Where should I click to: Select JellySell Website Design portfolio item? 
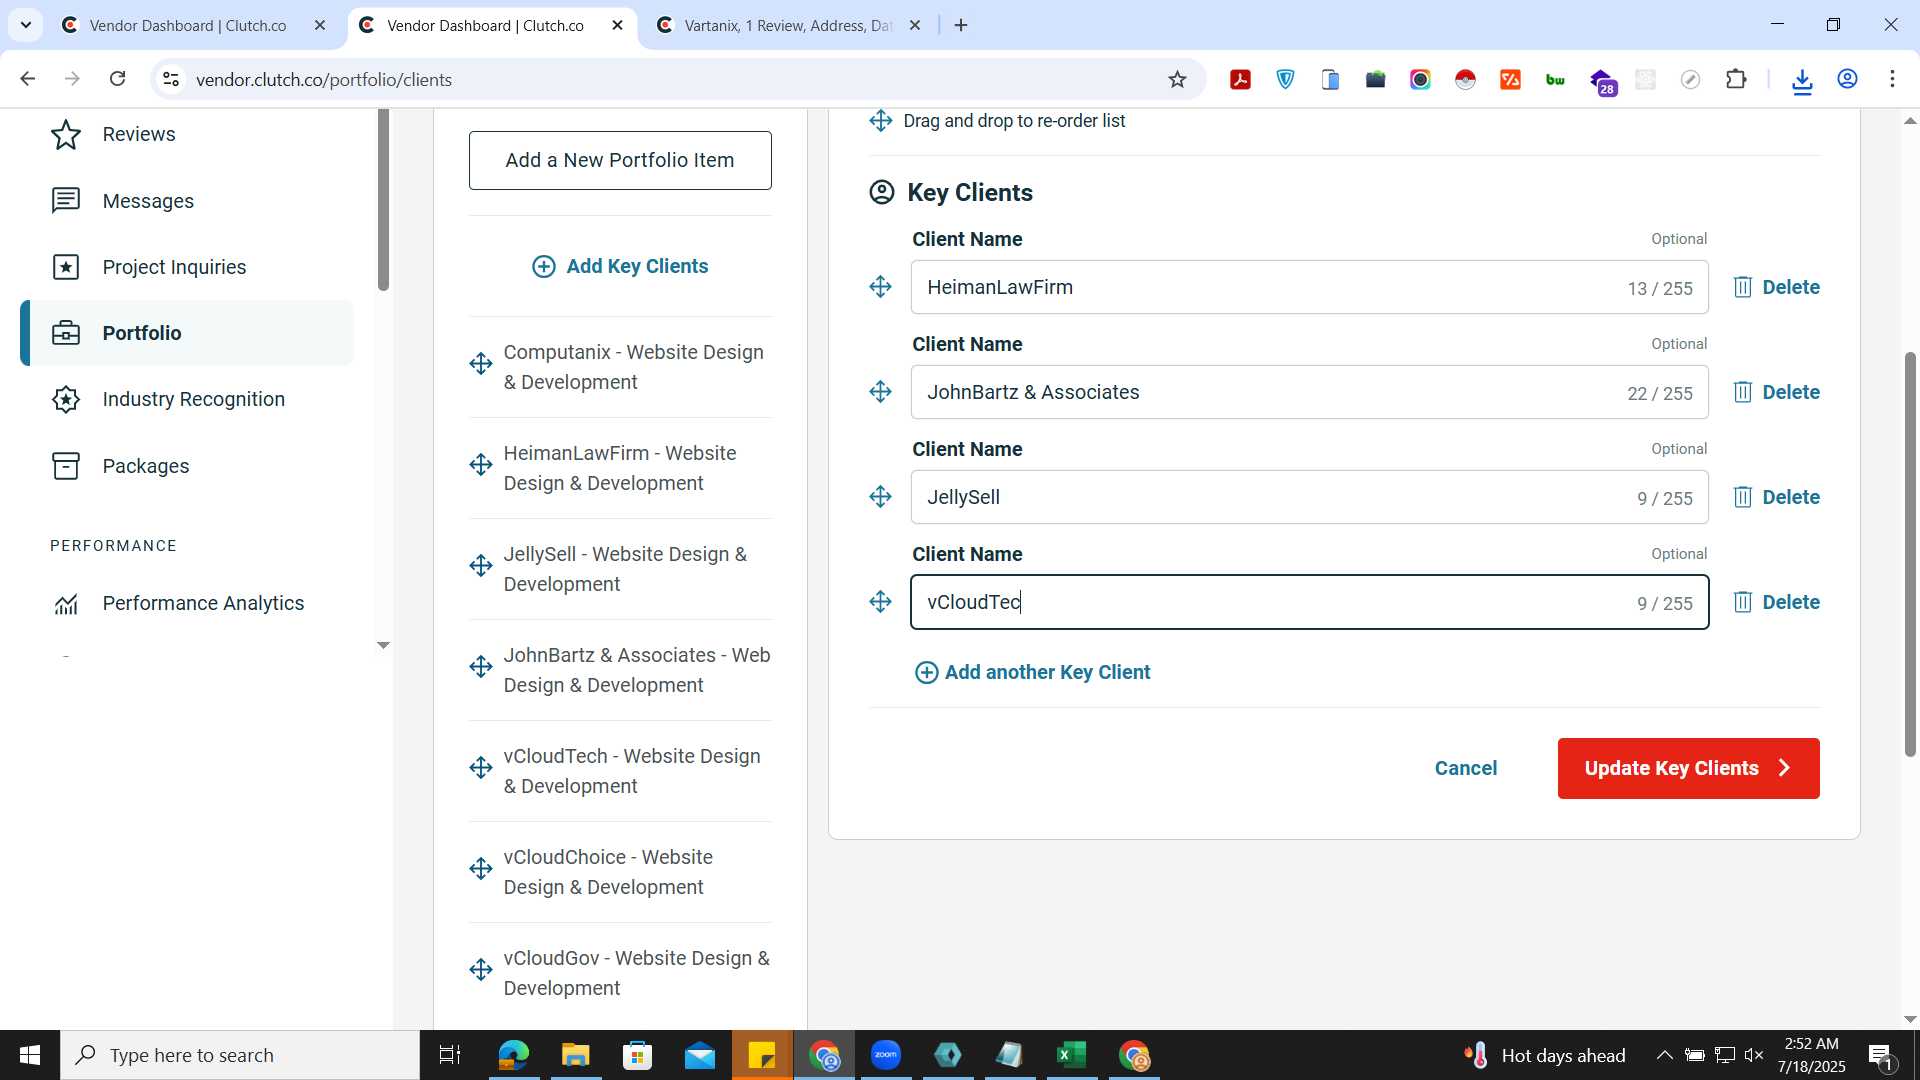tap(625, 569)
